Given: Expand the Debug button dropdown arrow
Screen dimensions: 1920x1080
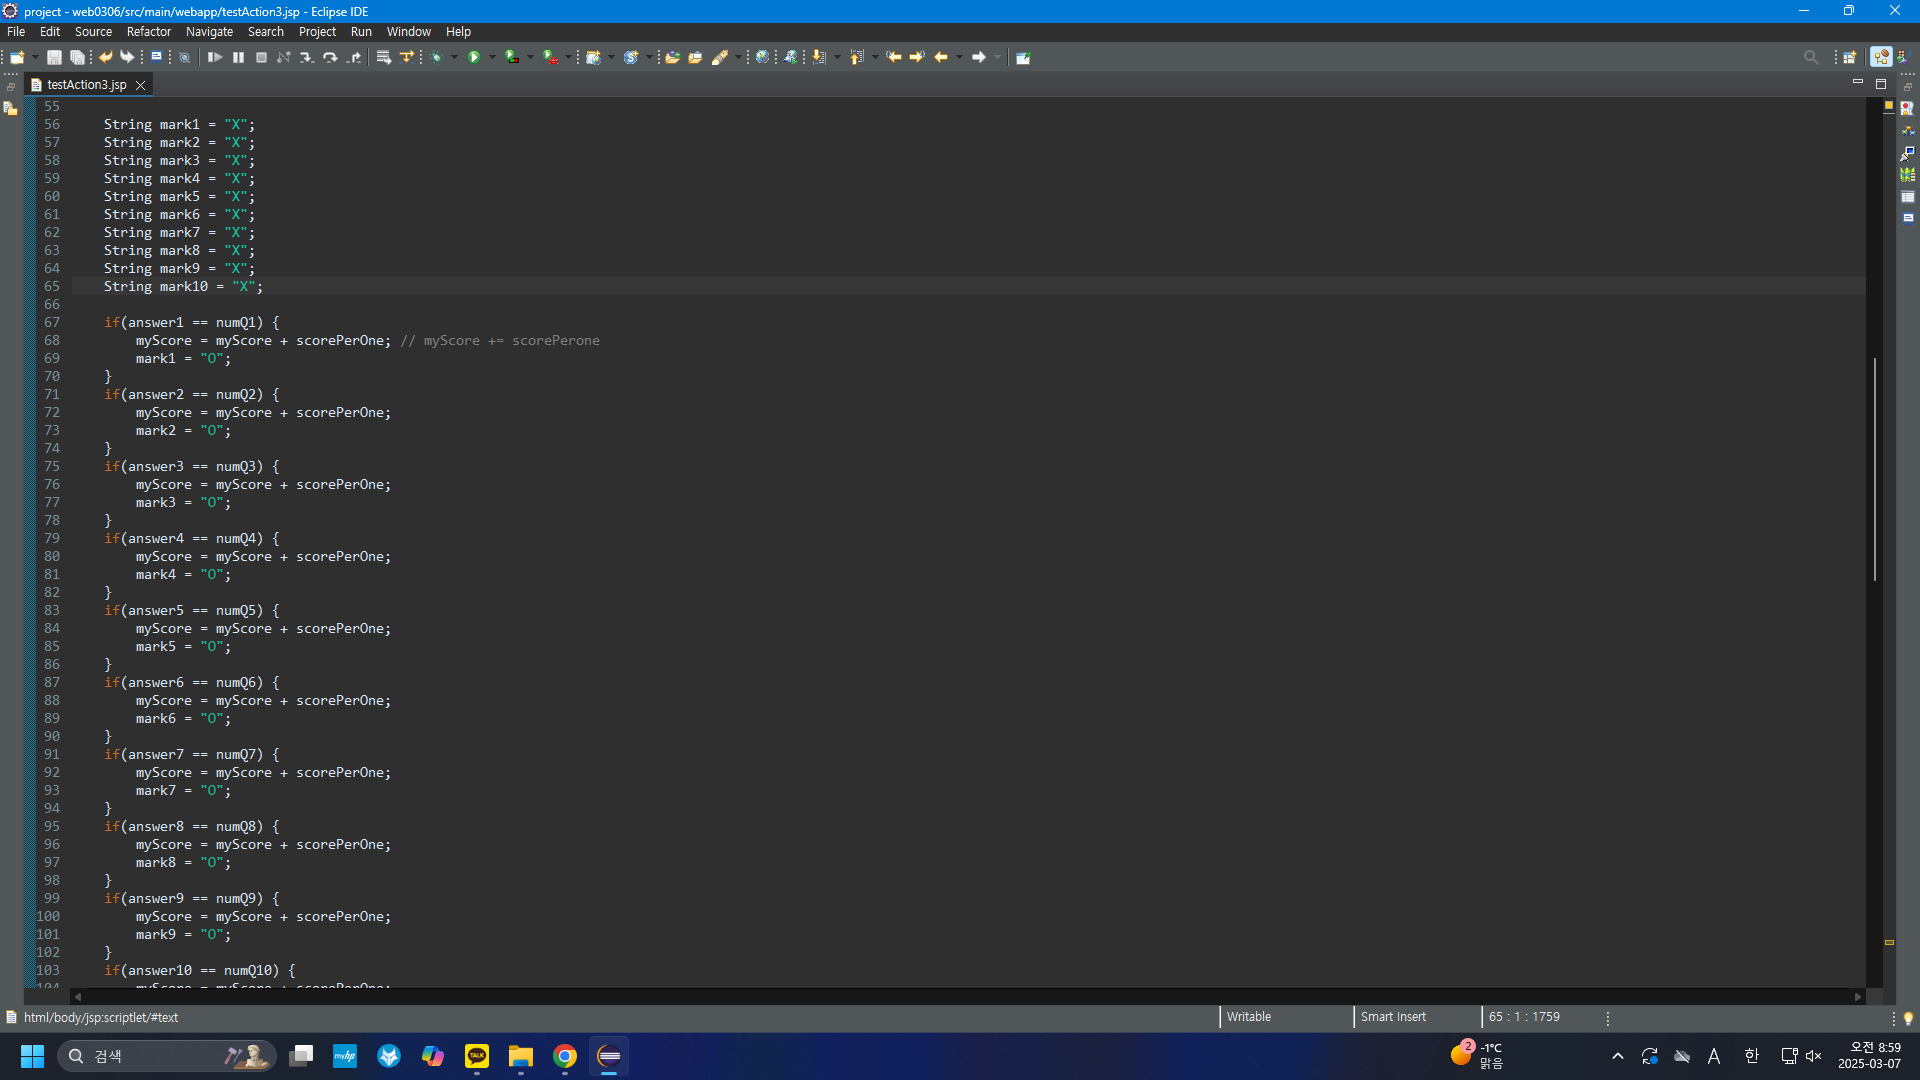Looking at the screenshot, I should click(454, 57).
